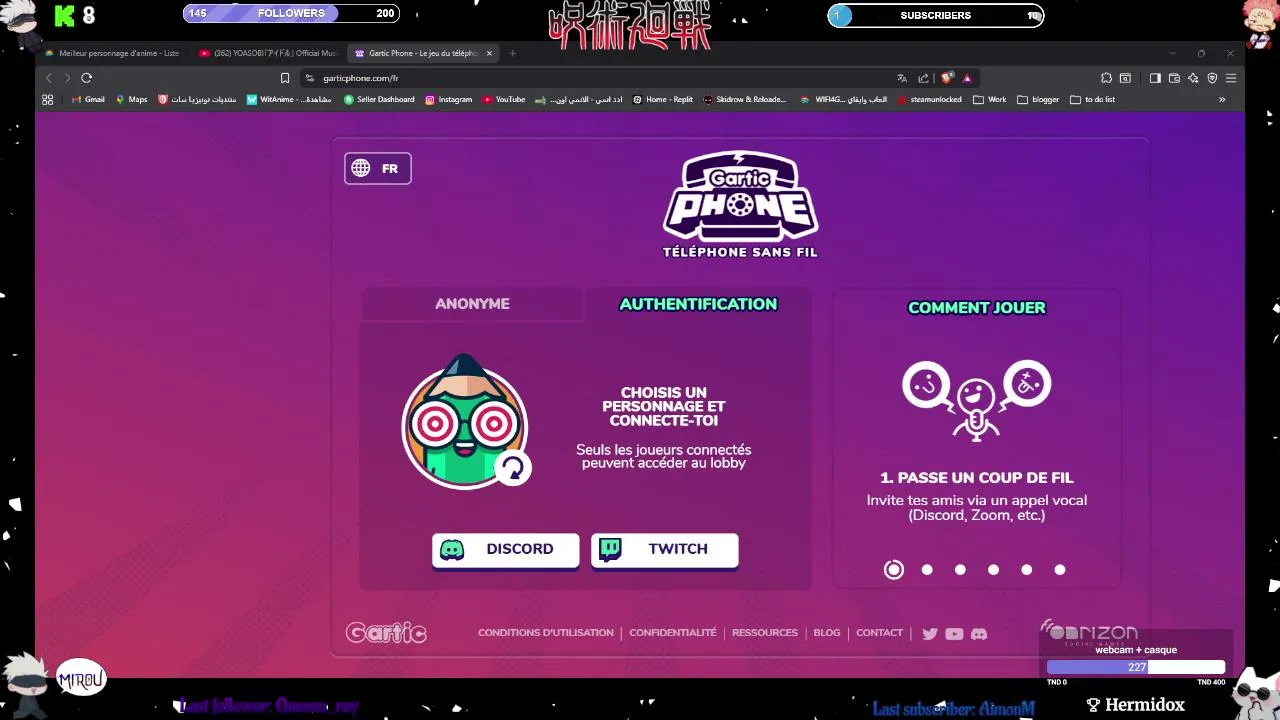Click the green pencil character avatar
This screenshot has height=720, width=1280.
[465, 421]
